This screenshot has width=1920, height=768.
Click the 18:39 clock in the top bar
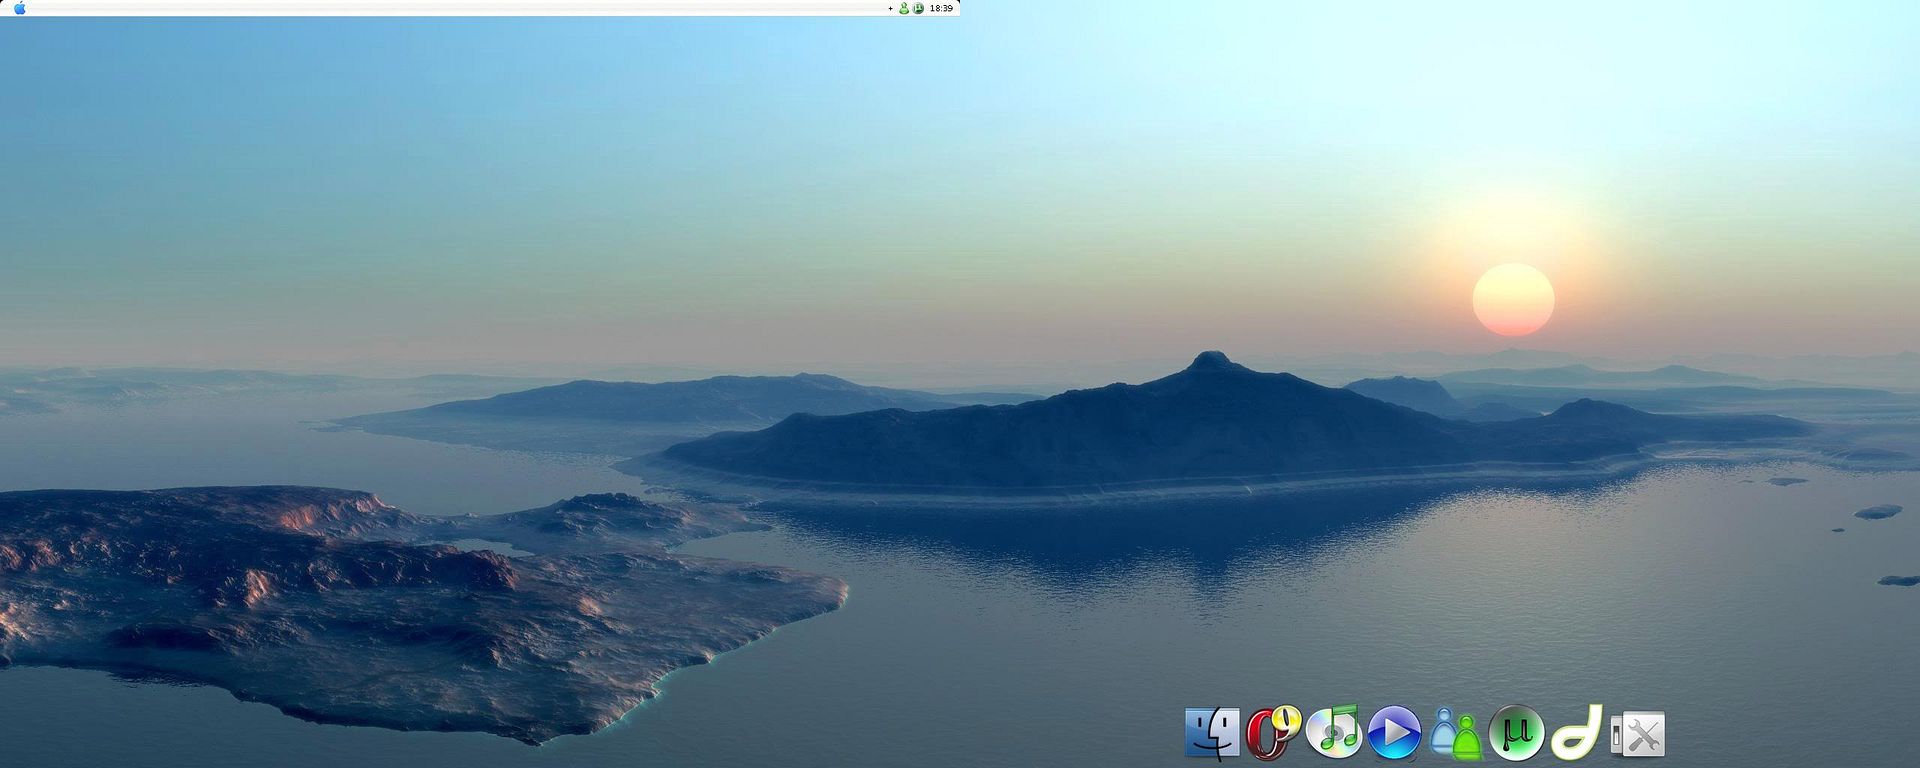pyautogui.click(x=941, y=8)
